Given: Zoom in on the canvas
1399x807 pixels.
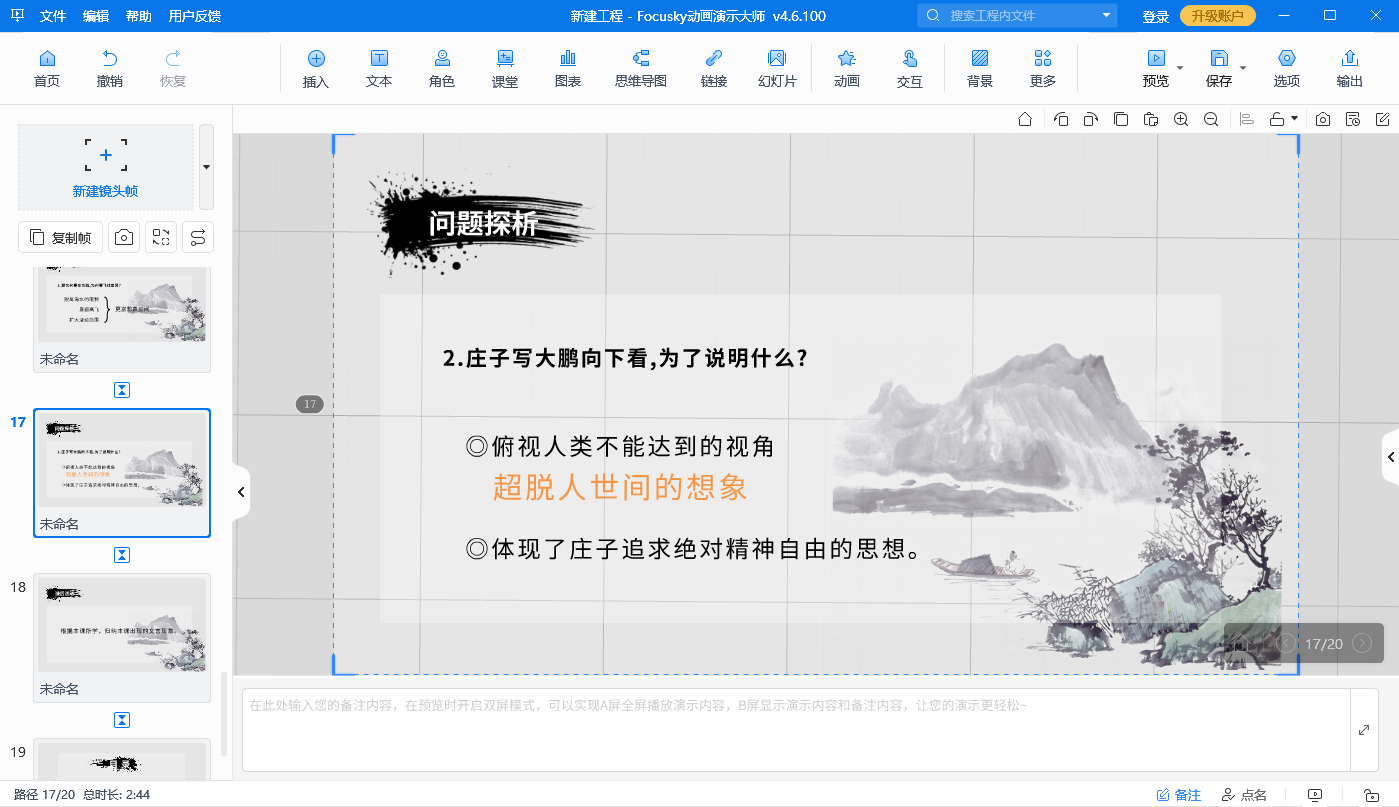Looking at the screenshot, I should [1181, 119].
